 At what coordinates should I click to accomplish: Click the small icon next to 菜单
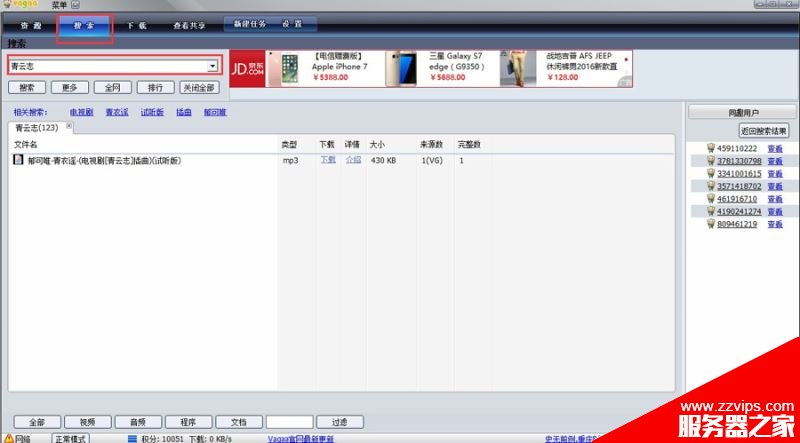click(76, 5)
